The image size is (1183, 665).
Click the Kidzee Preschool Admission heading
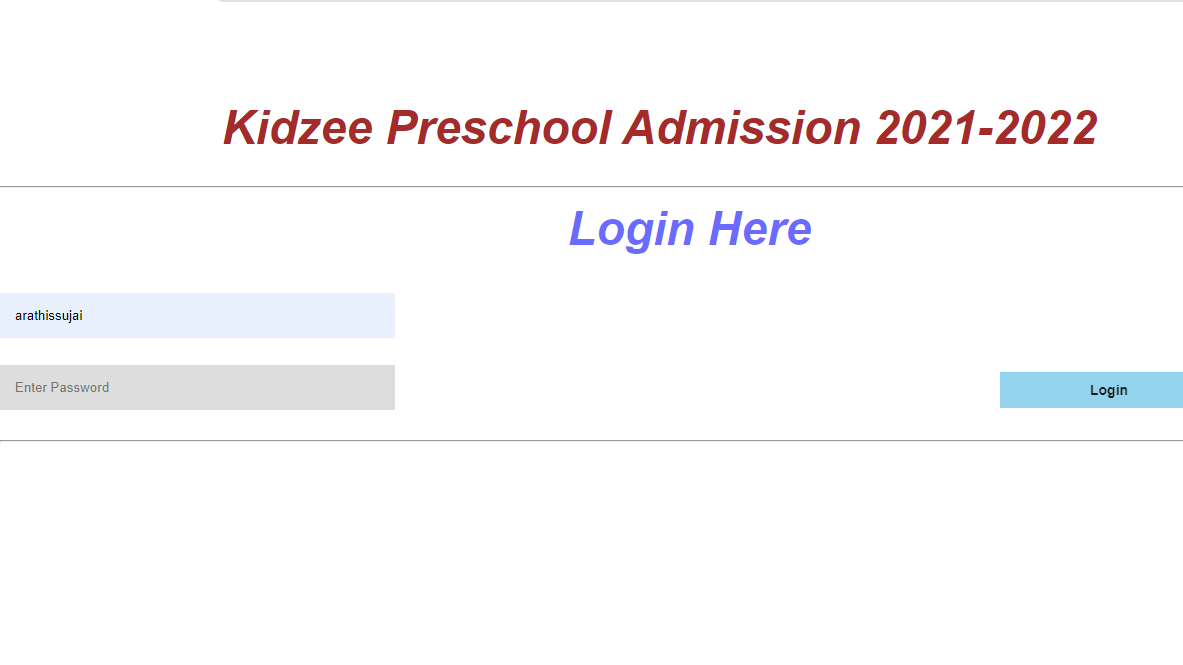coord(660,128)
